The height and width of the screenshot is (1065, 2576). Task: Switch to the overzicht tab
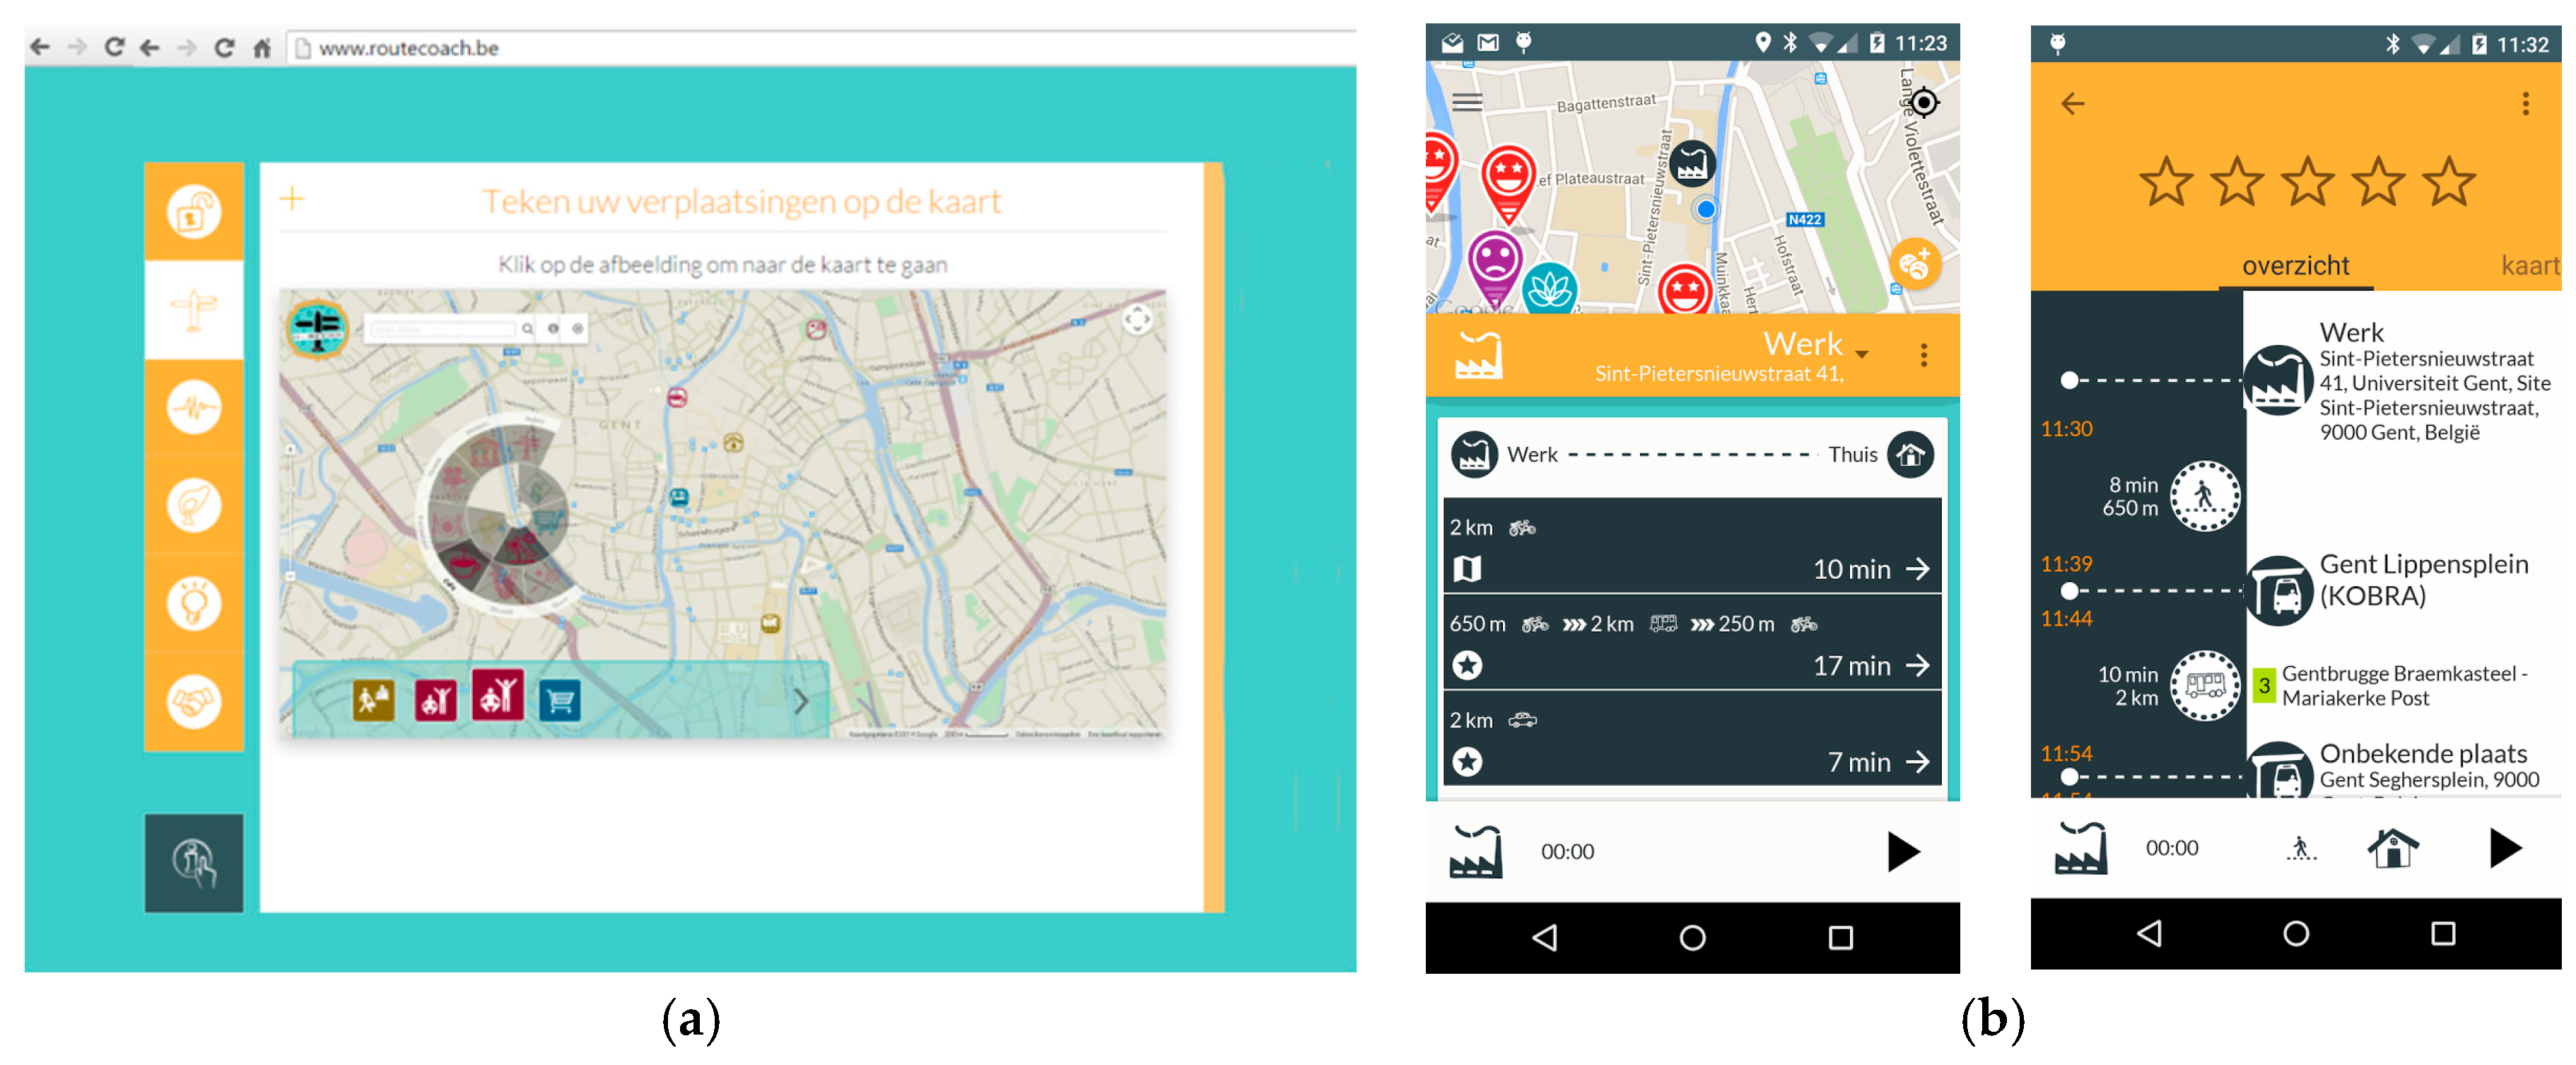(2295, 266)
